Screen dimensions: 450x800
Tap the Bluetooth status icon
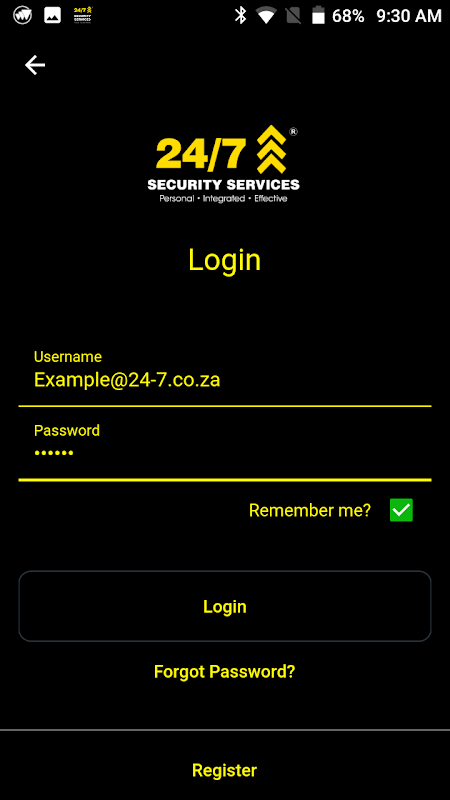240,15
